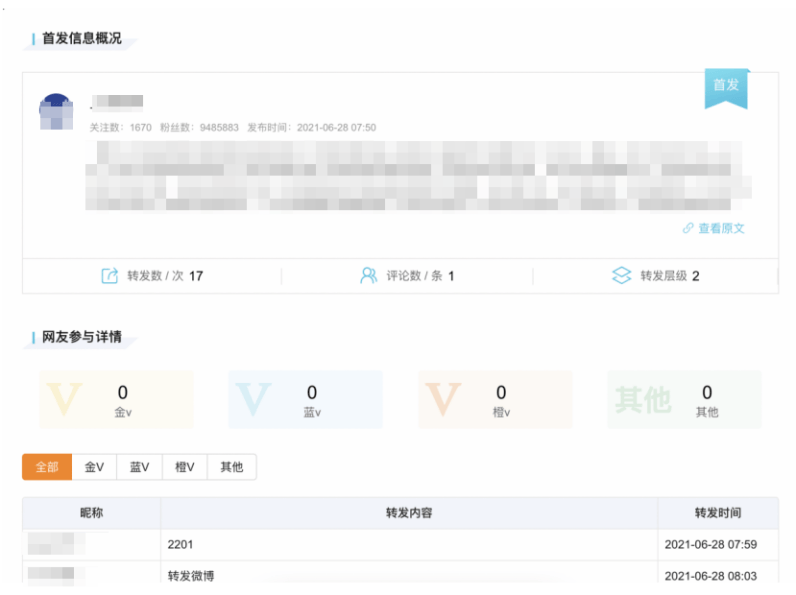Switch to the 其他 filter tab

click(x=231, y=467)
